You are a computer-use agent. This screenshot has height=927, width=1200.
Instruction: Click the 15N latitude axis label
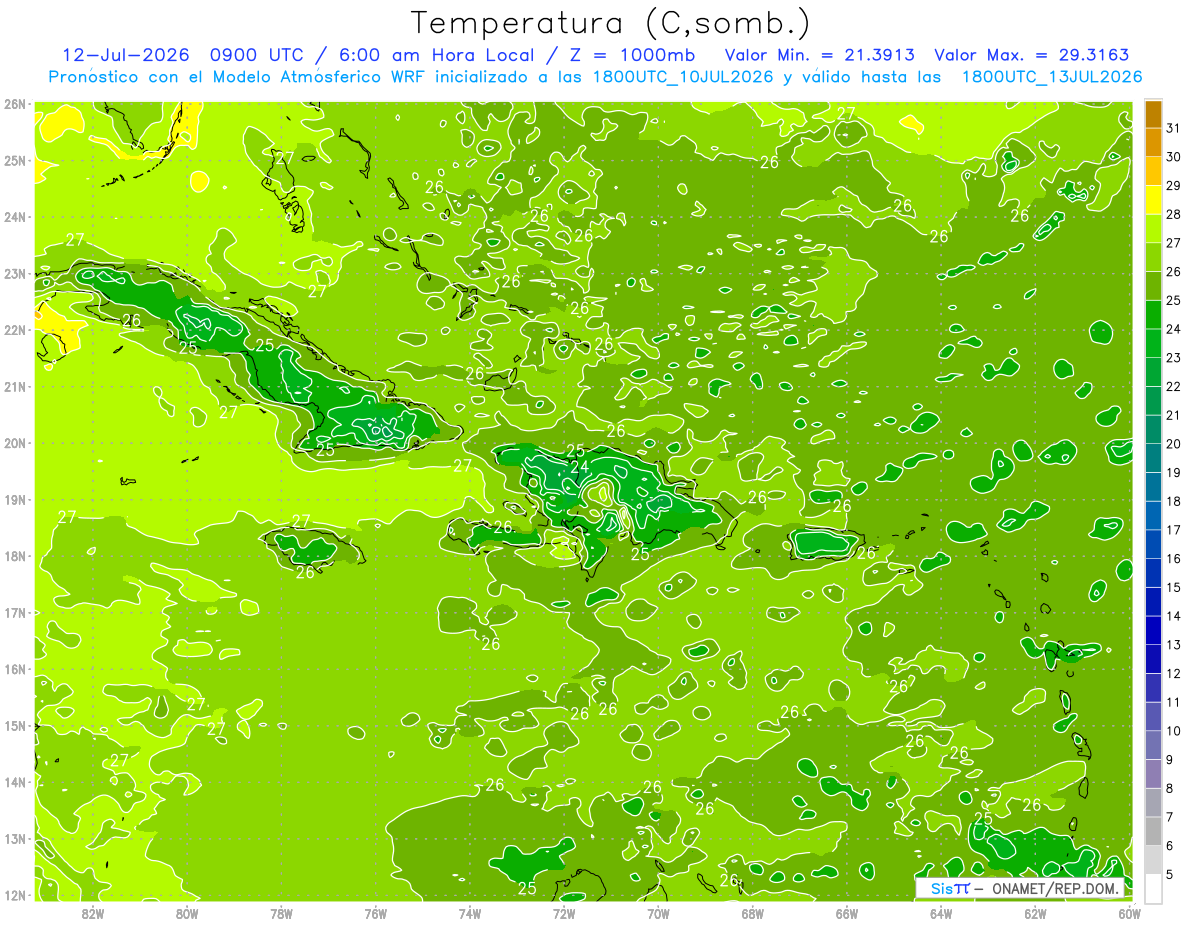14,726
